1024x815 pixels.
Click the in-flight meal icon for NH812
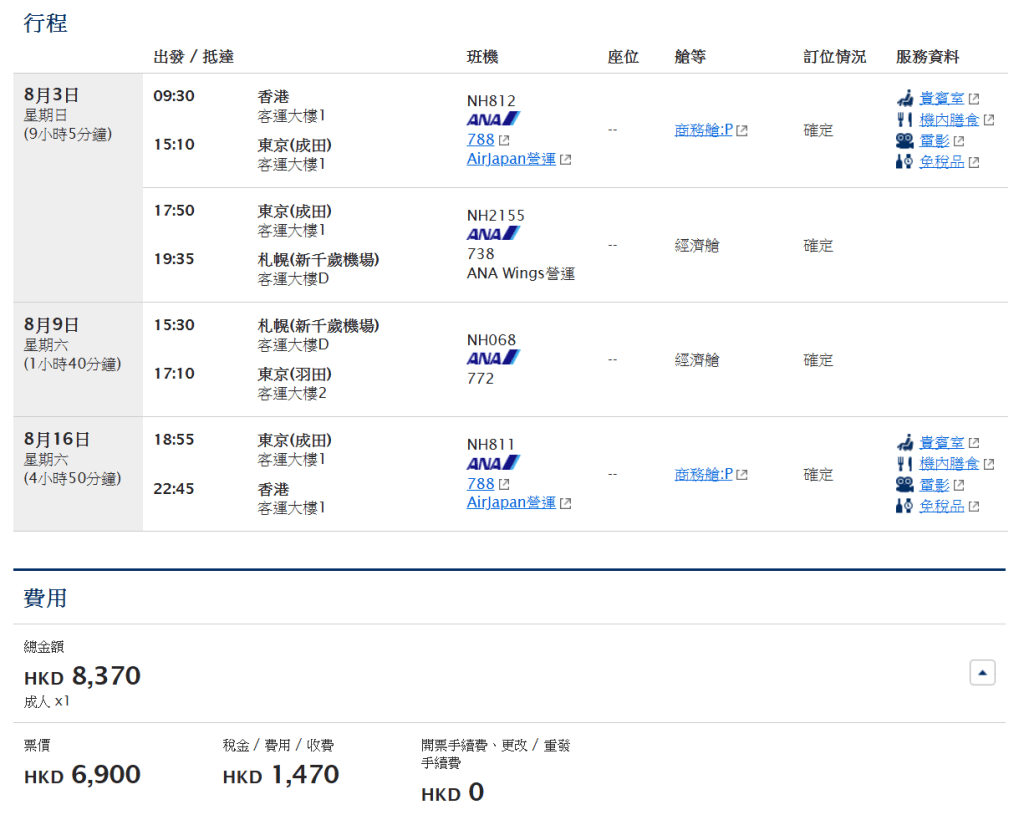coord(904,120)
